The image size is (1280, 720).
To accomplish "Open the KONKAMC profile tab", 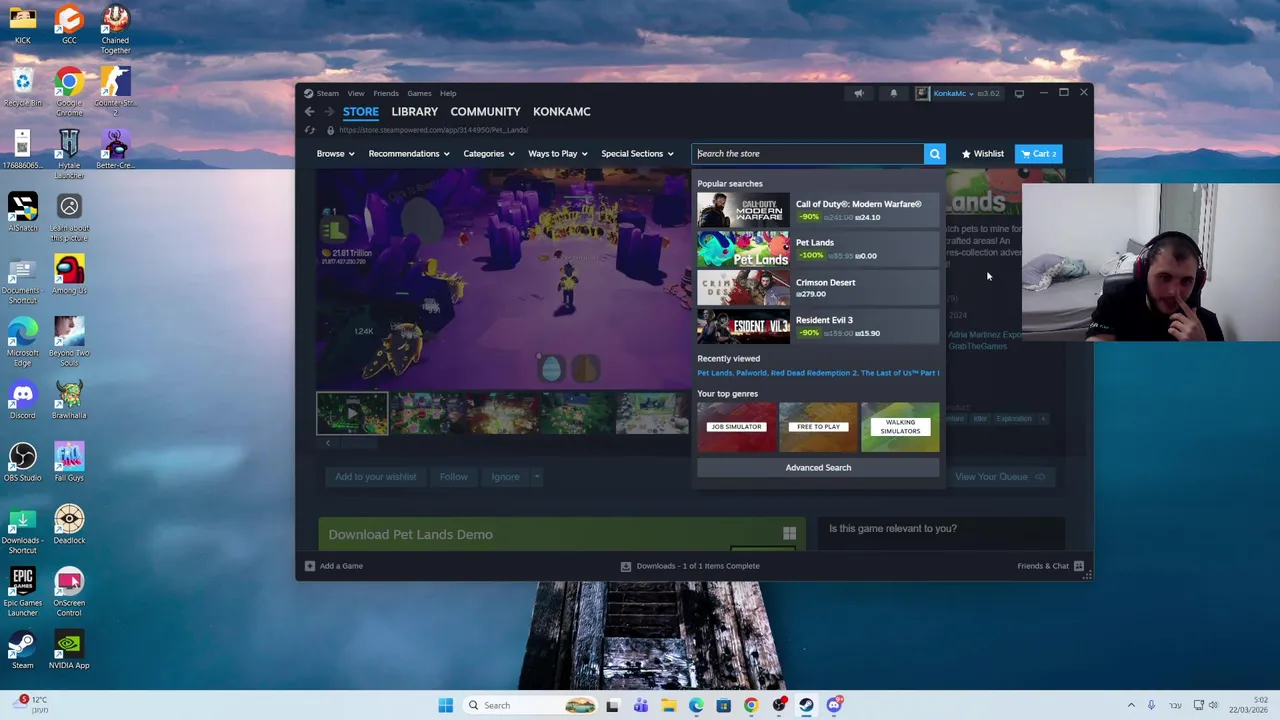I will 561,112.
